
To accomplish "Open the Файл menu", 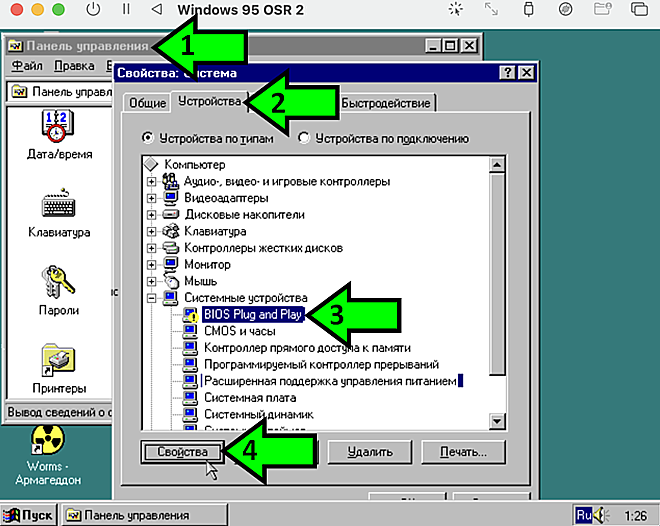I will [27, 66].
